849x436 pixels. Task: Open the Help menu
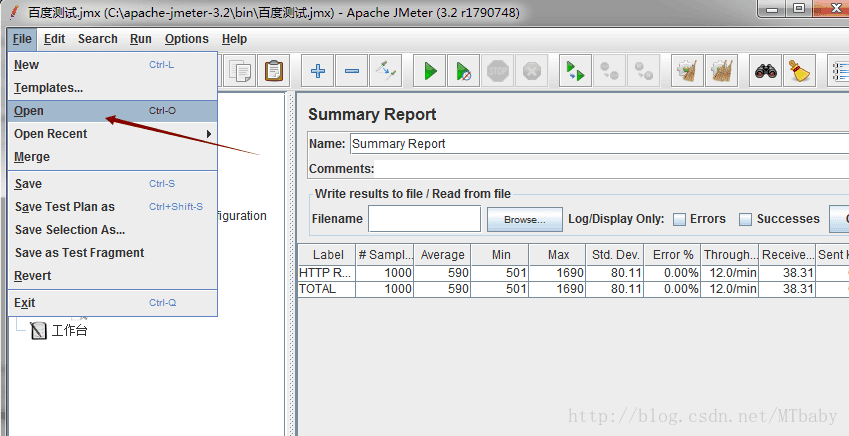click(234, 39)
